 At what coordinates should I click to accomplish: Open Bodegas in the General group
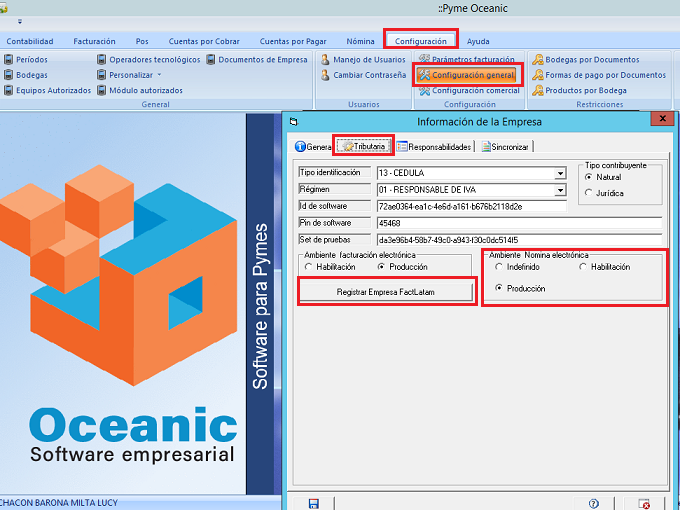pyautogui.click(x=26, y=75)
